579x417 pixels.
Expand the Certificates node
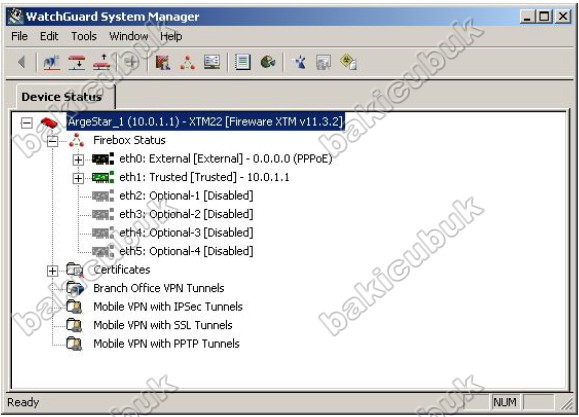[x=52, y=271]
